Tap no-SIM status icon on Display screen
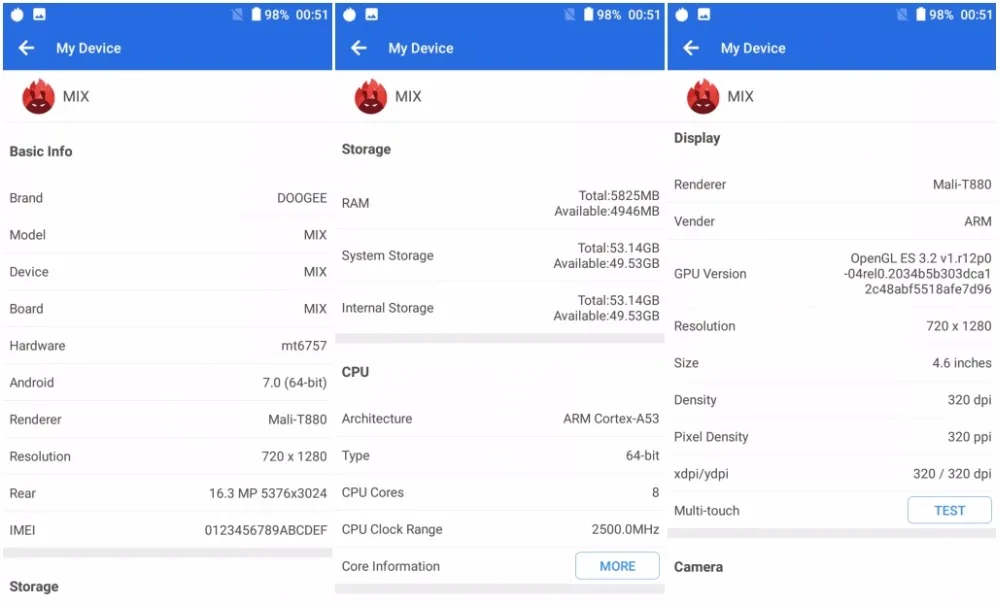Image resolution: width=1000 pixels, height=604 pixels. click(x=902, y=15)
